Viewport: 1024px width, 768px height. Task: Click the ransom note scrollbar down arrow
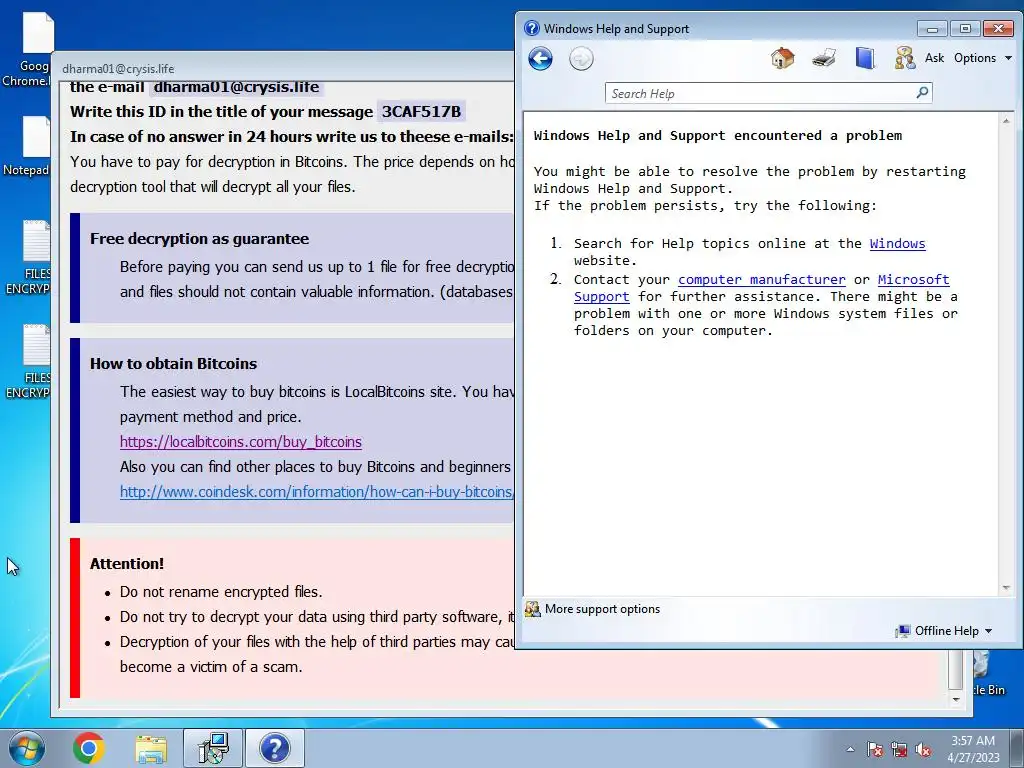[955, 699]
